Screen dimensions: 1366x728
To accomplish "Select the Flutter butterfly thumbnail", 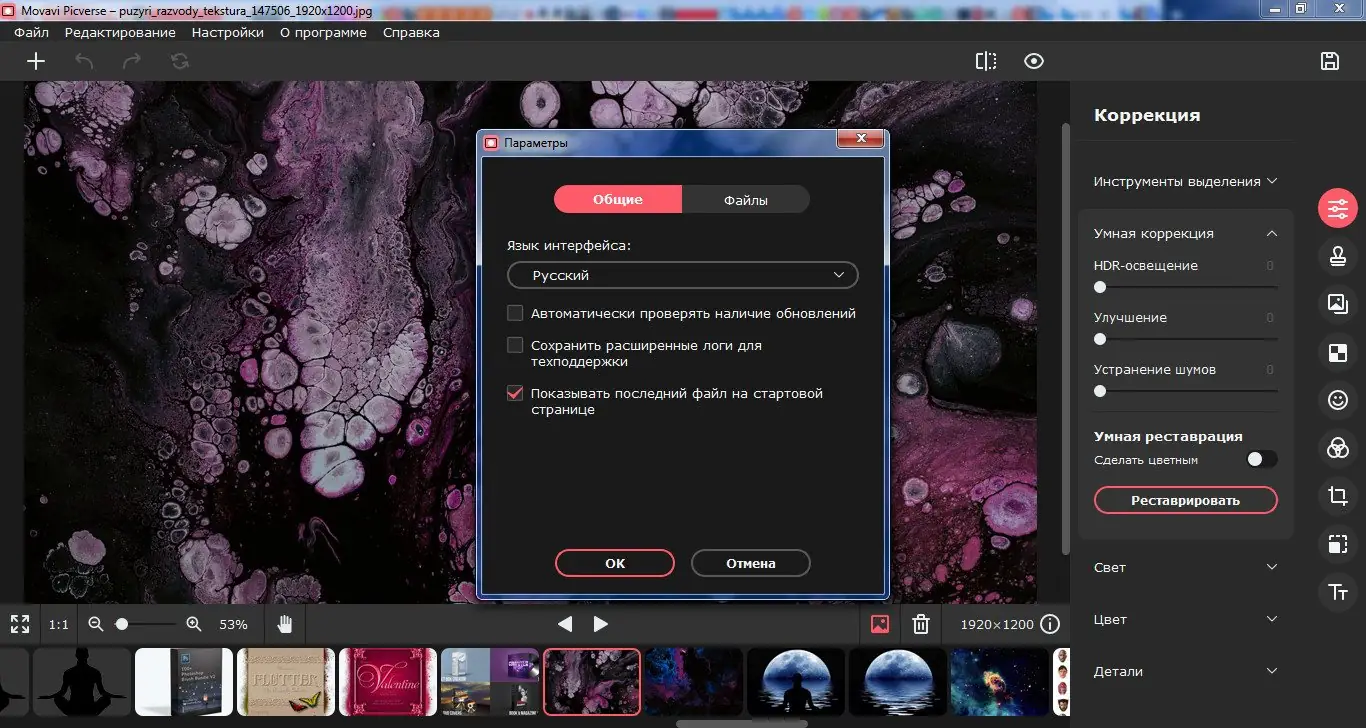I will 286,682.
